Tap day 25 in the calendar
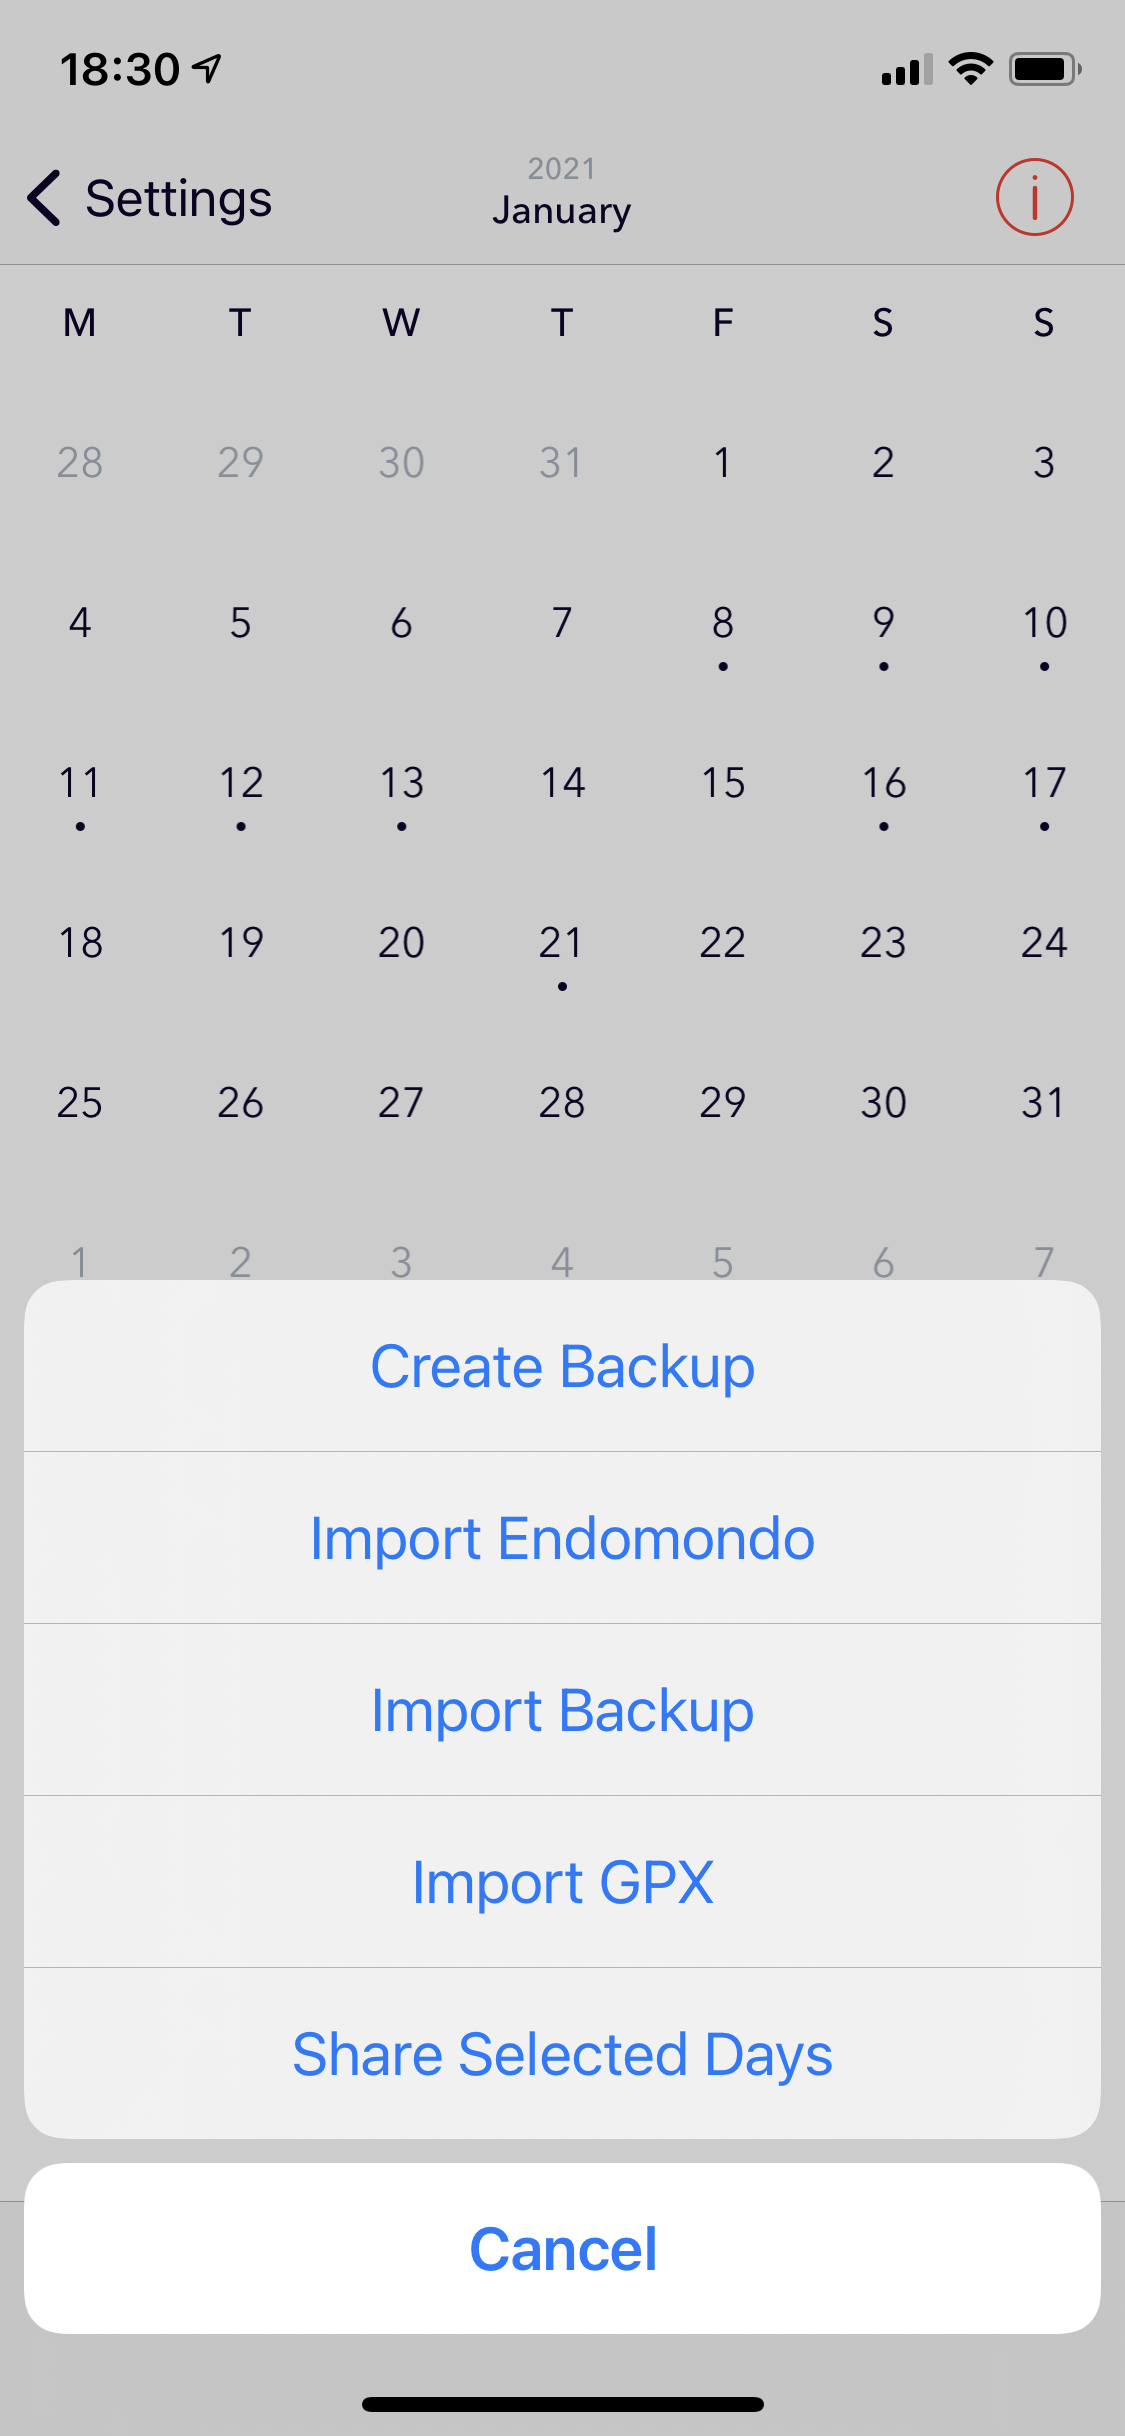 coord(80,1103)
